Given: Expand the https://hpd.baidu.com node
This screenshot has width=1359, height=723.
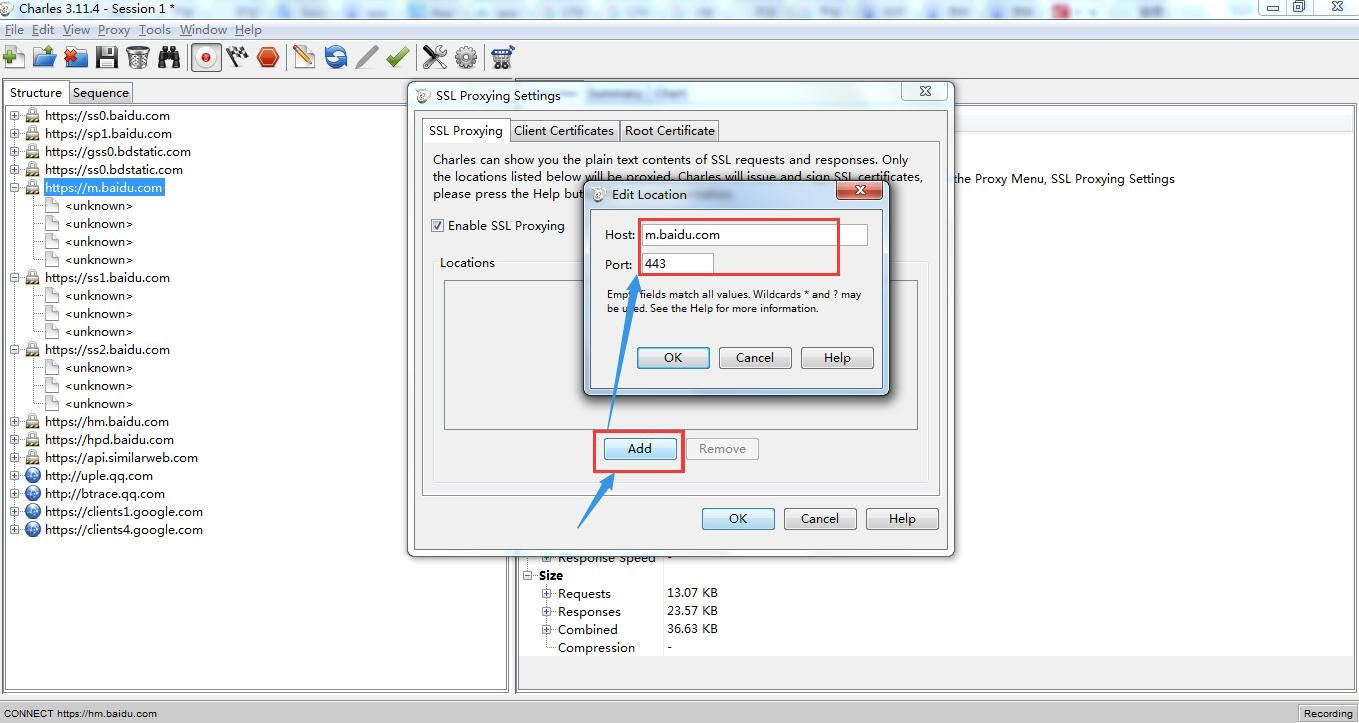Looking at the screenshot, I should click(15, 440).
